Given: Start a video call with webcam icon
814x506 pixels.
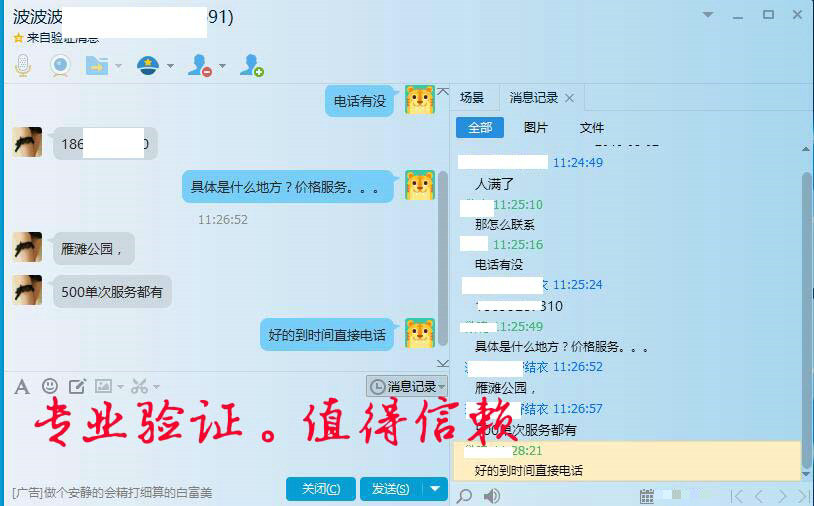Looking at the screenshot, I should click(60, 66).
